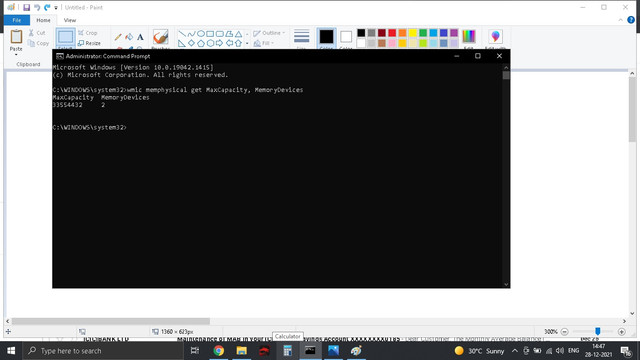Viewport: 640px width, 360px height.
Task: Select the Color 2 white box
Action: click(x=346, y=37)
